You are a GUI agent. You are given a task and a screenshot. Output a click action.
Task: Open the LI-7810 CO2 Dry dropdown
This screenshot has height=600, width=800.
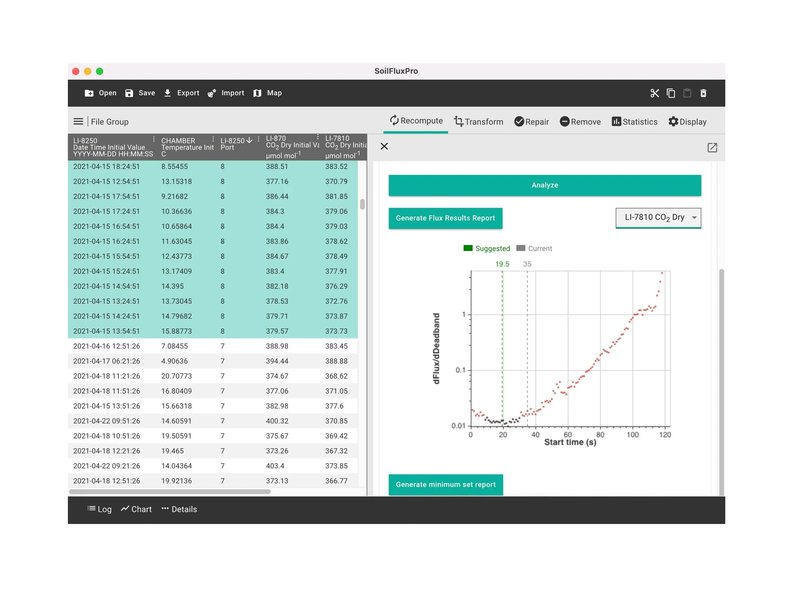[658, 217]
